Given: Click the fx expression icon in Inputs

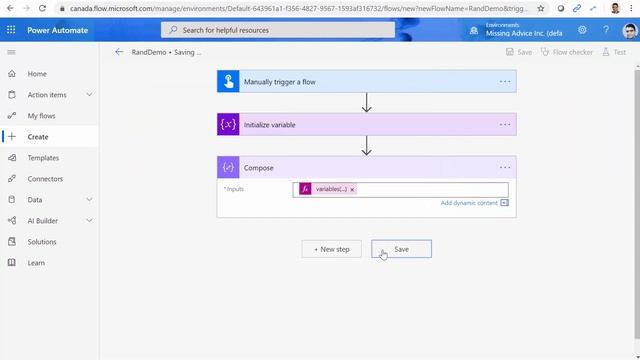Looking at the screenshot, I should (x=305, y=189).
